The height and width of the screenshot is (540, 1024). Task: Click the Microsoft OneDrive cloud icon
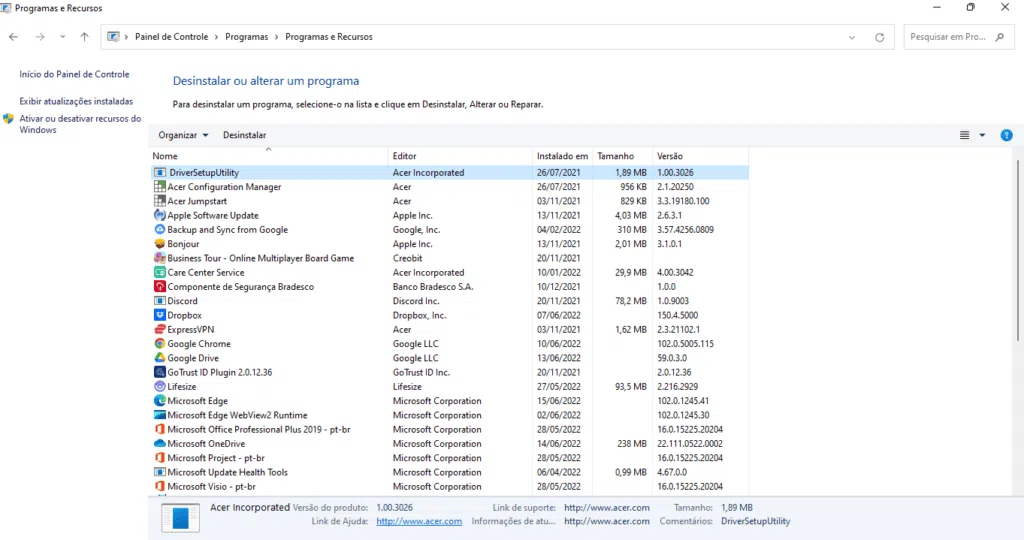159,444
